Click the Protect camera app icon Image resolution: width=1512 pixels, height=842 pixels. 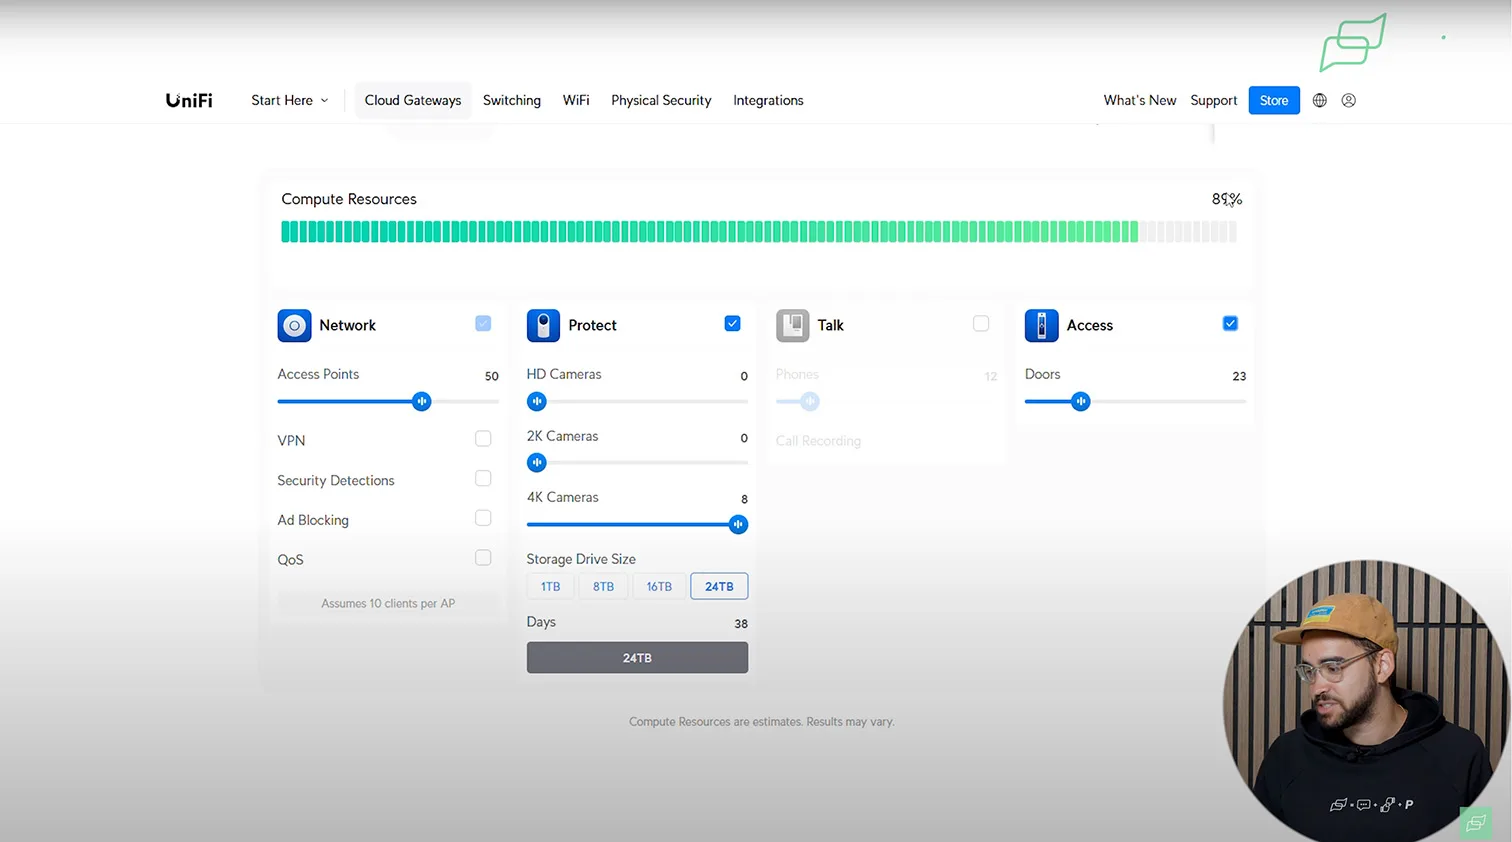click(x=543, y=325)
